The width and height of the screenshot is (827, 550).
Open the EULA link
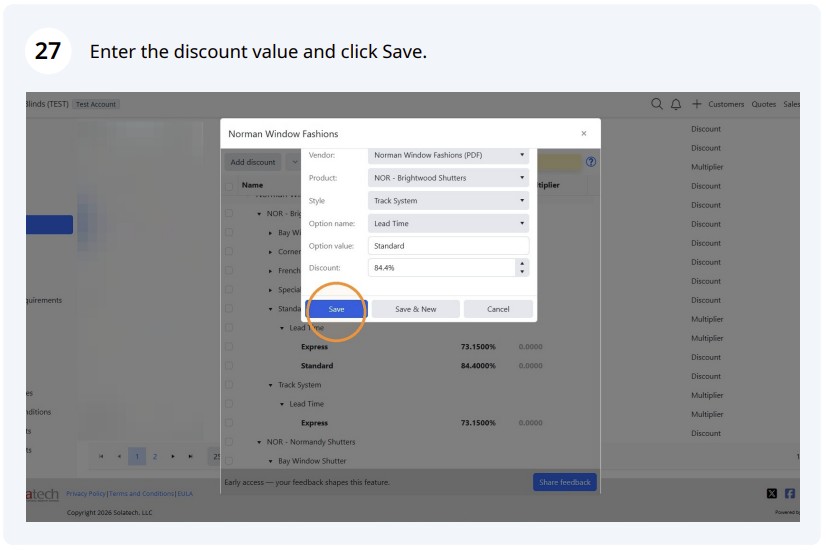pos(185,494)
